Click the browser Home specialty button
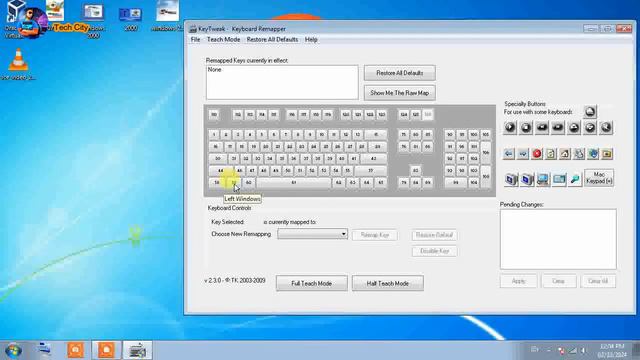The height and width of the screenshot is (360, 640). [x=565, y=154]
